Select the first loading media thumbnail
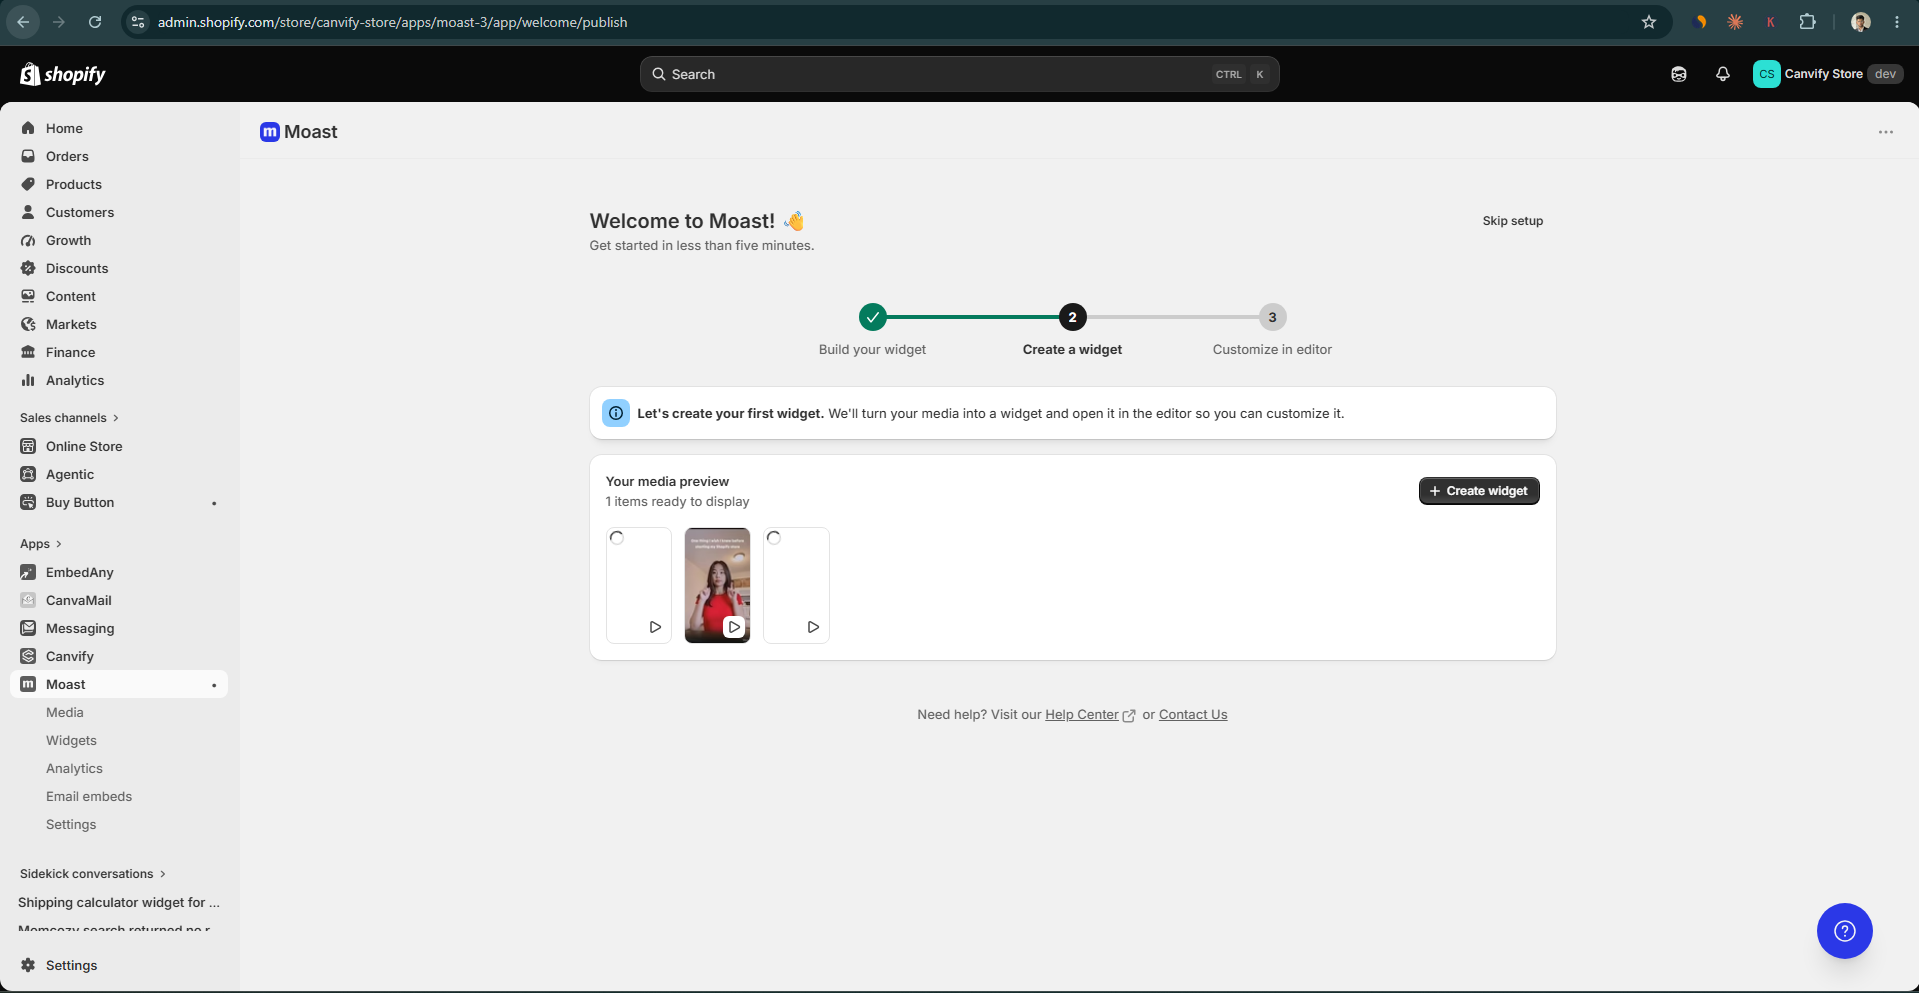This screenshot has height=993, width=1919. [x=639, y=585]
